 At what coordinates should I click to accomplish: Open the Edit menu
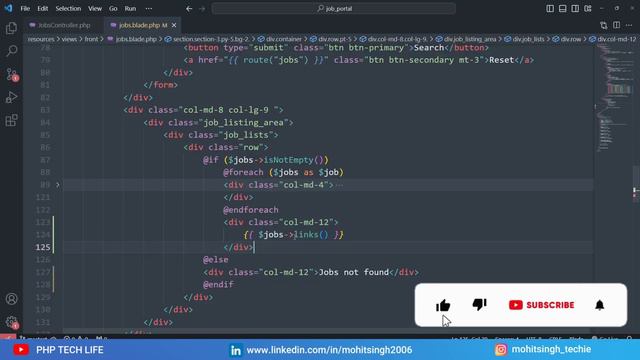click(42, 8)
